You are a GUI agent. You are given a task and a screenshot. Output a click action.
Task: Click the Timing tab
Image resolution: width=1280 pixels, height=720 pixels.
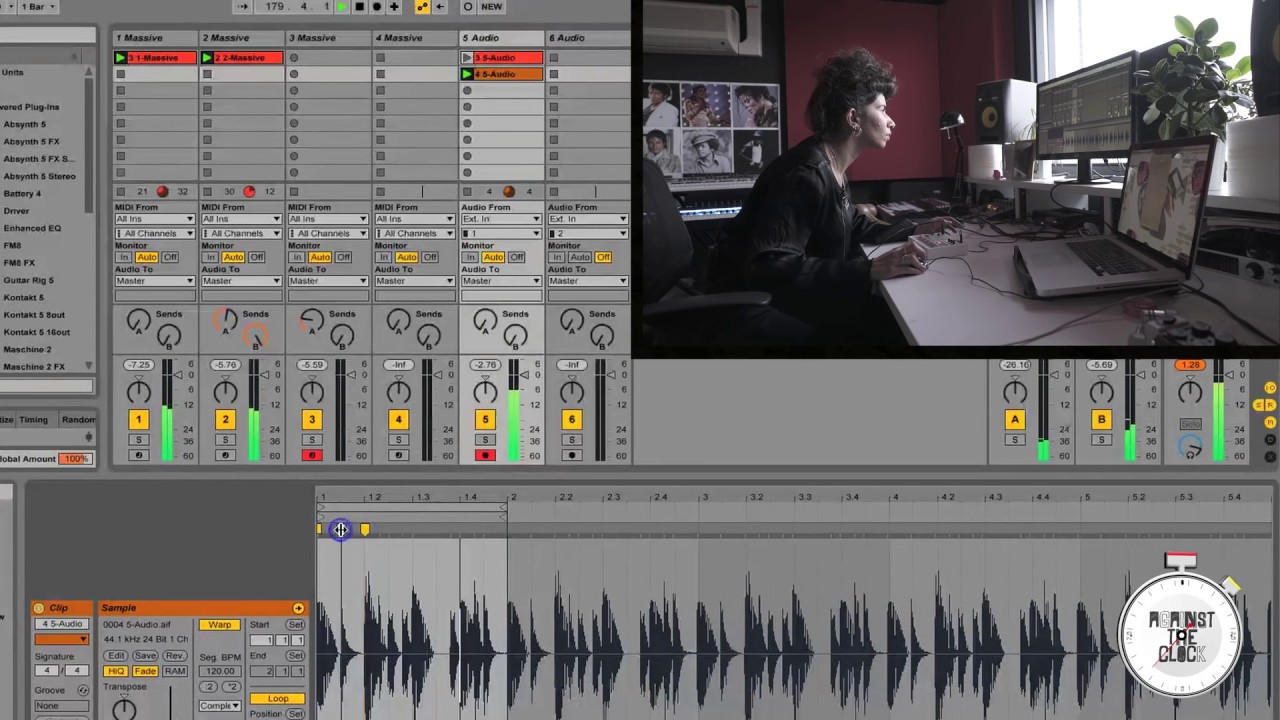tap(33, 420)
